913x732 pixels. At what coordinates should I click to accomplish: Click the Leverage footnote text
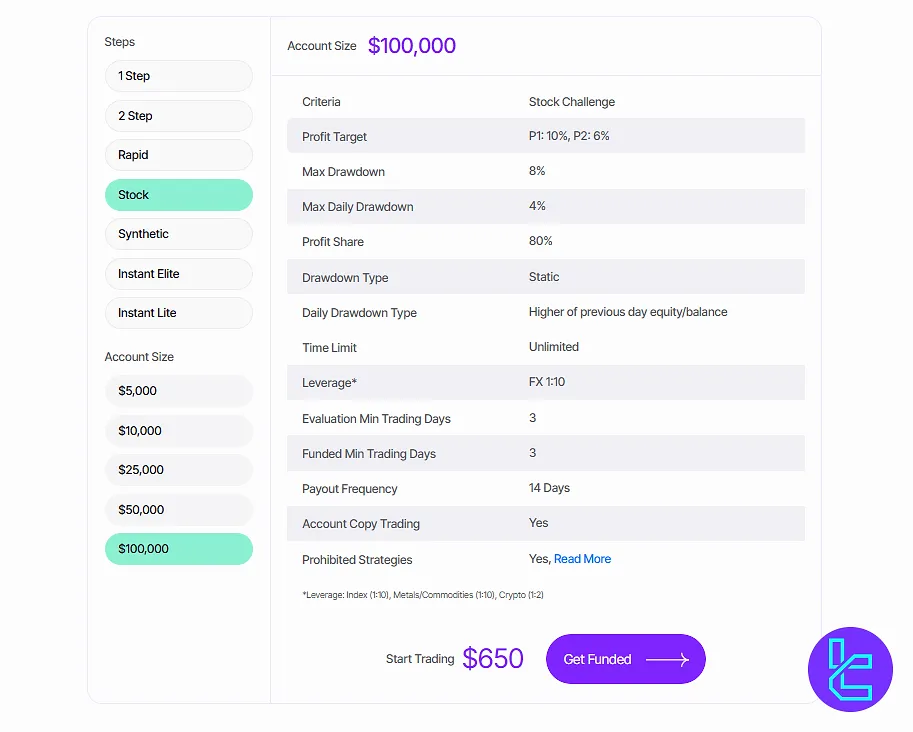[422, 595]
